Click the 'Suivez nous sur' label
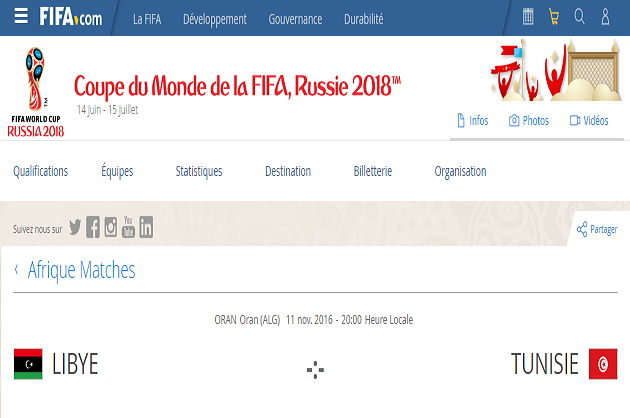Image resolution: width=630 pixels, height=418 pixels. pyautogui.click(x=37, y=229)
